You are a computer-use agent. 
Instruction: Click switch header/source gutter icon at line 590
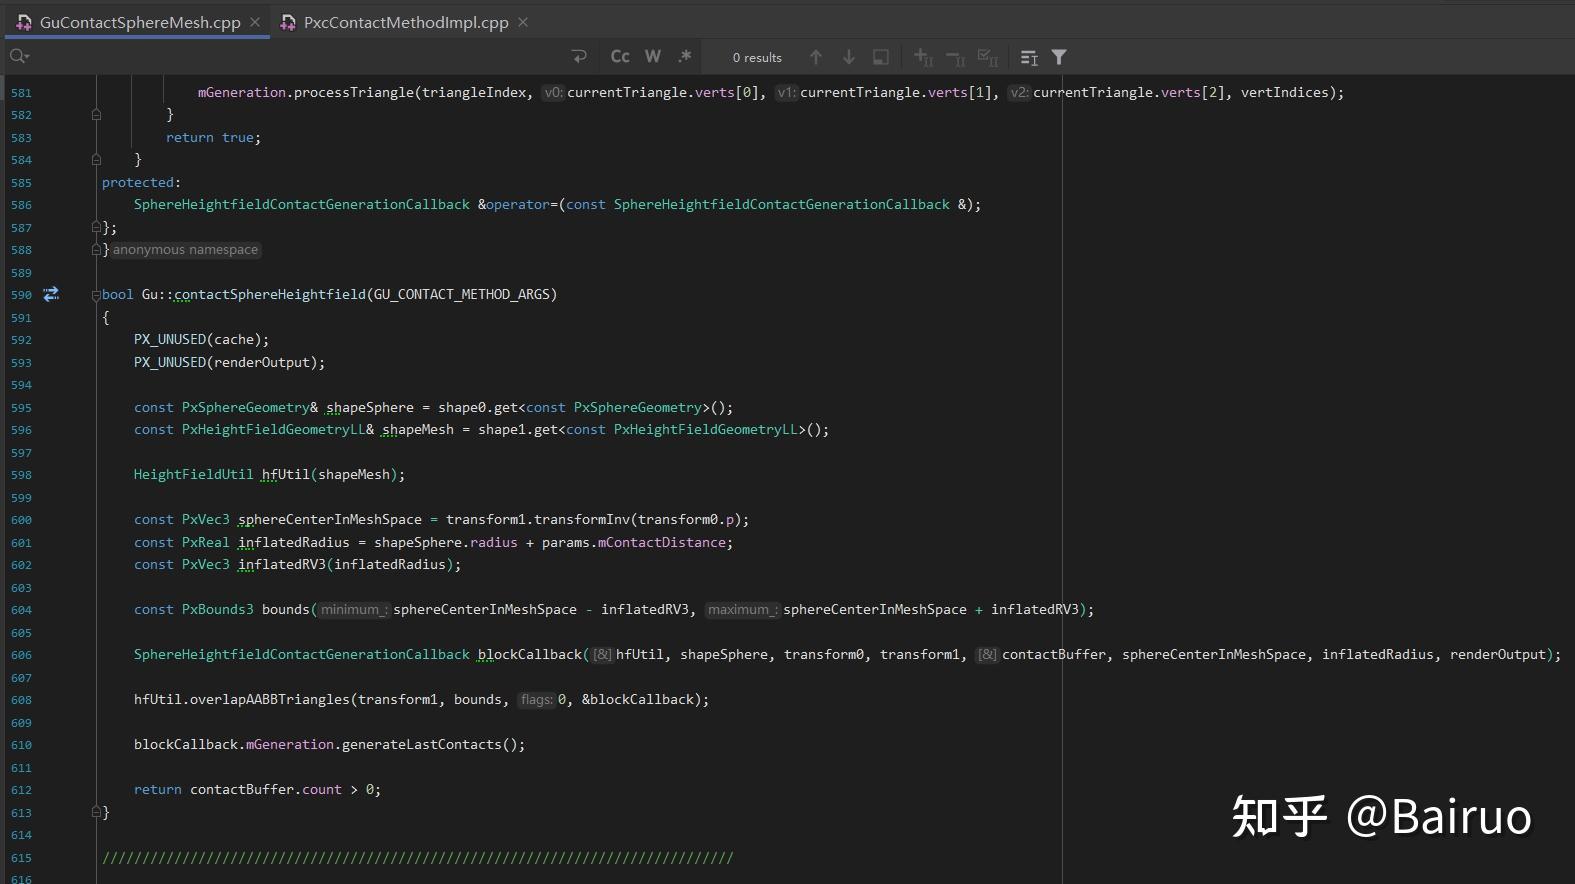point(51,294)
